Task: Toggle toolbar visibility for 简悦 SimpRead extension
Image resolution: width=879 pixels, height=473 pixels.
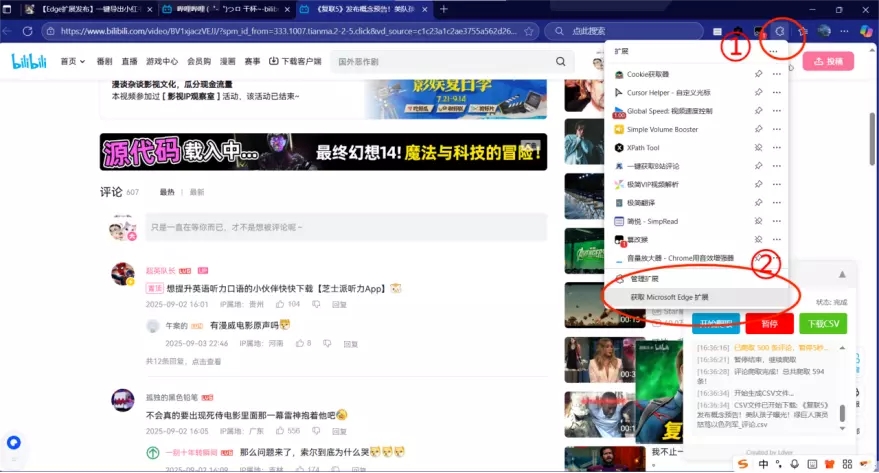Action: point(759,221)
